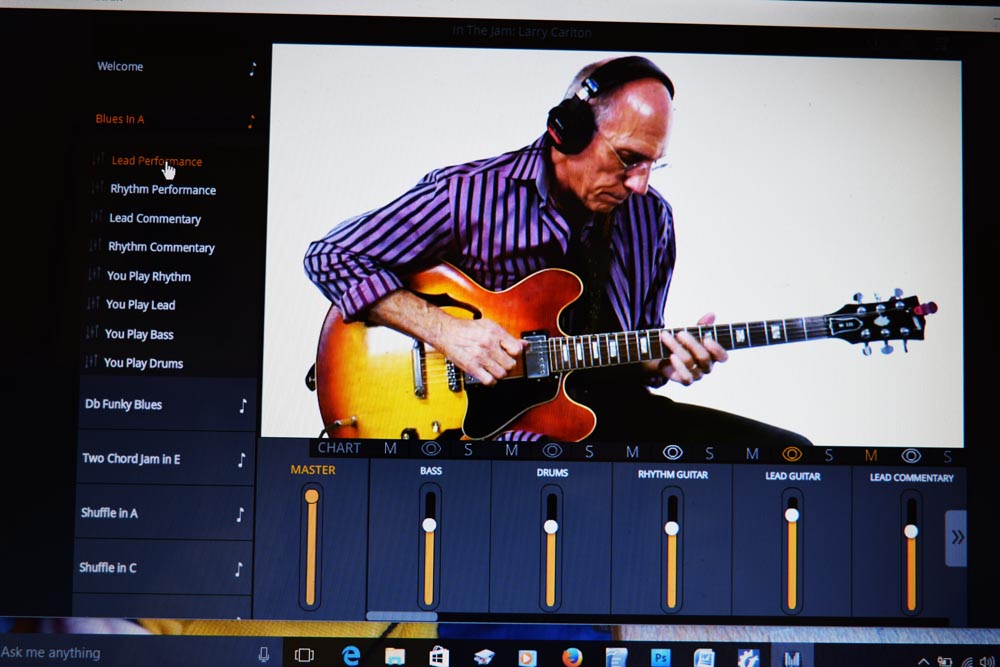Image resolution: width=1000 pixels, height=667 pixels.
Task: Click the mixer icon left of Lead Commentary
Action: click(x=96, y=216)
